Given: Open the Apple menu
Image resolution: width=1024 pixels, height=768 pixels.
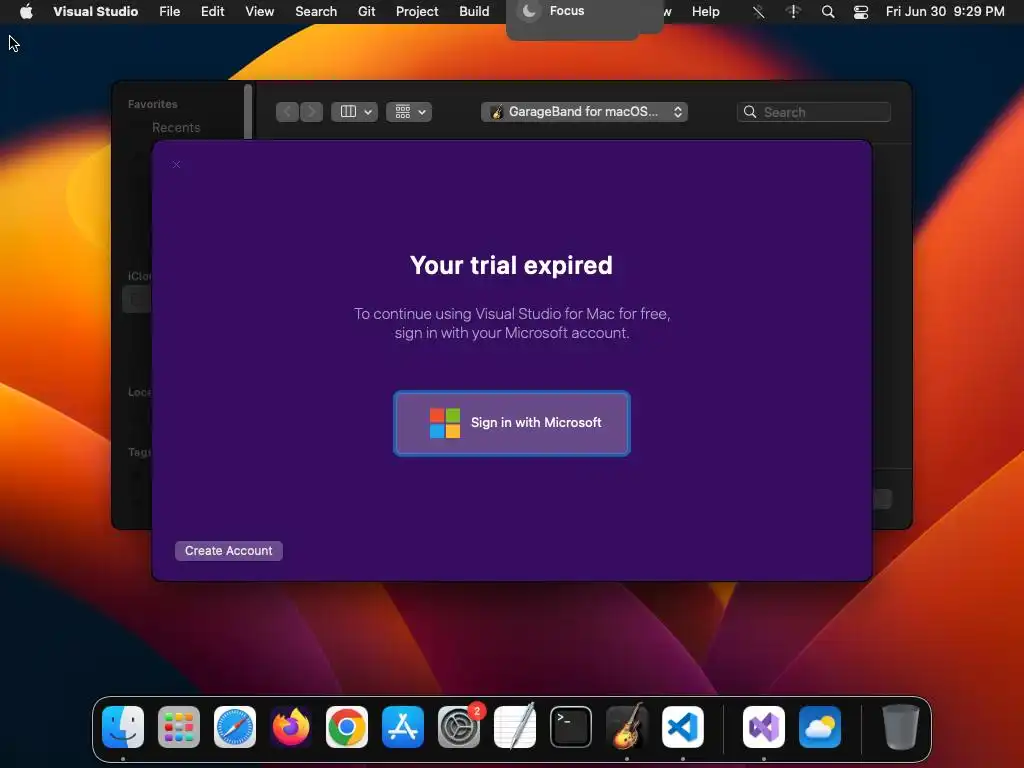Looking at the screenshot, I should pyautogui.click(x=26, y=11).
